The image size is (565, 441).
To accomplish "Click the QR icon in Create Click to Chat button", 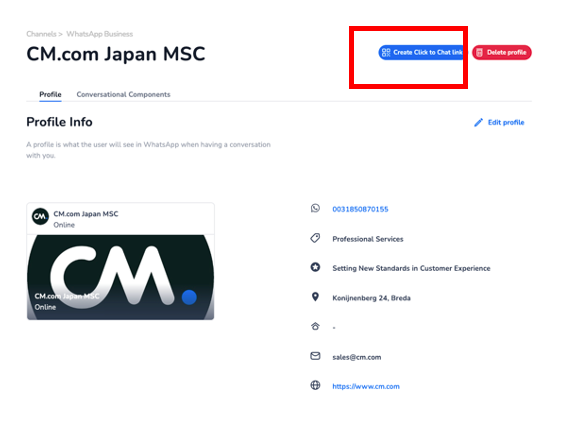I will tap(386, 53).
